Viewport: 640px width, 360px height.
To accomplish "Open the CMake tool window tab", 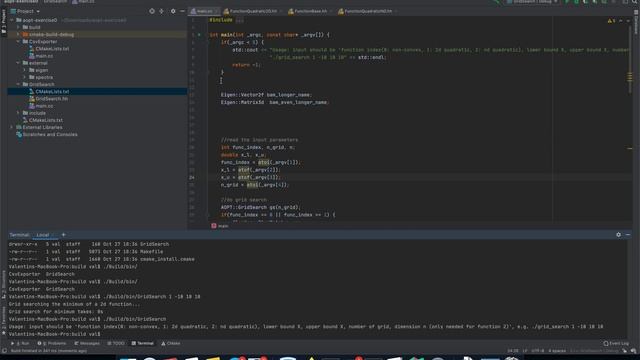I will [x=171, y=344].
